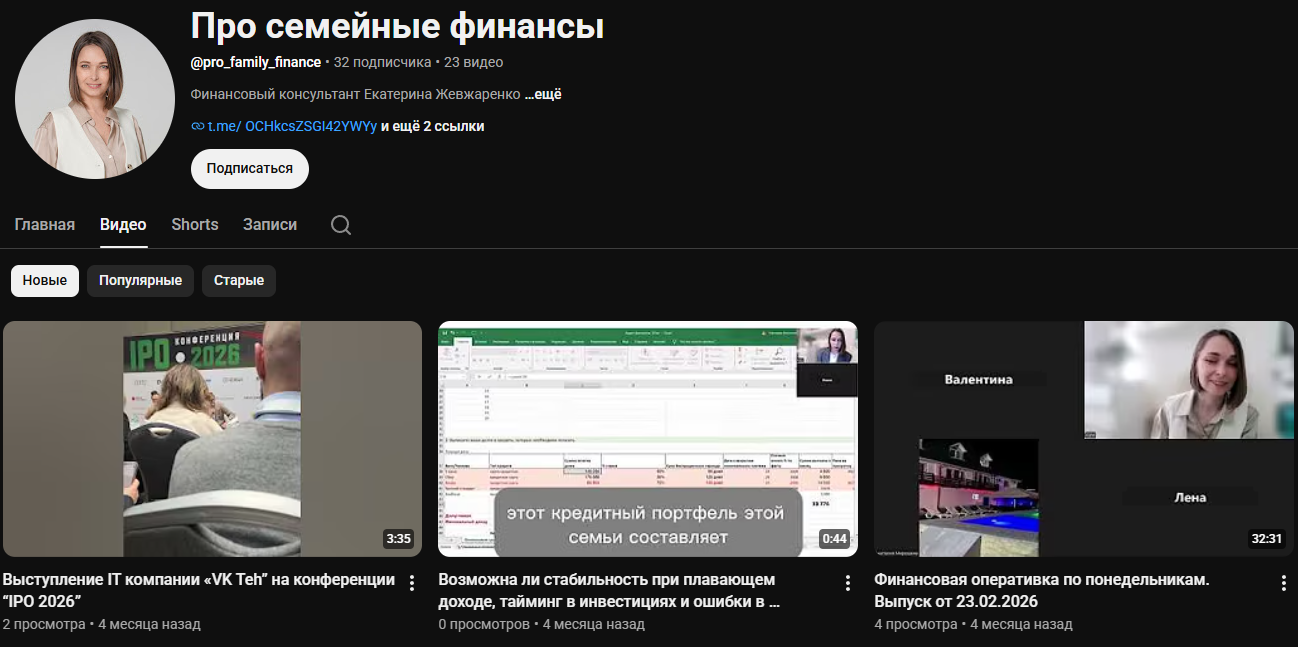Sort videos by Популярные chip

[141, 281]
